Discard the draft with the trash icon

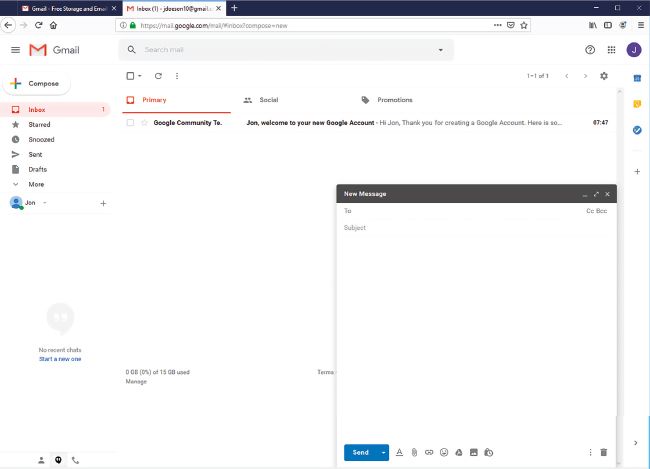tap(604, 453)
